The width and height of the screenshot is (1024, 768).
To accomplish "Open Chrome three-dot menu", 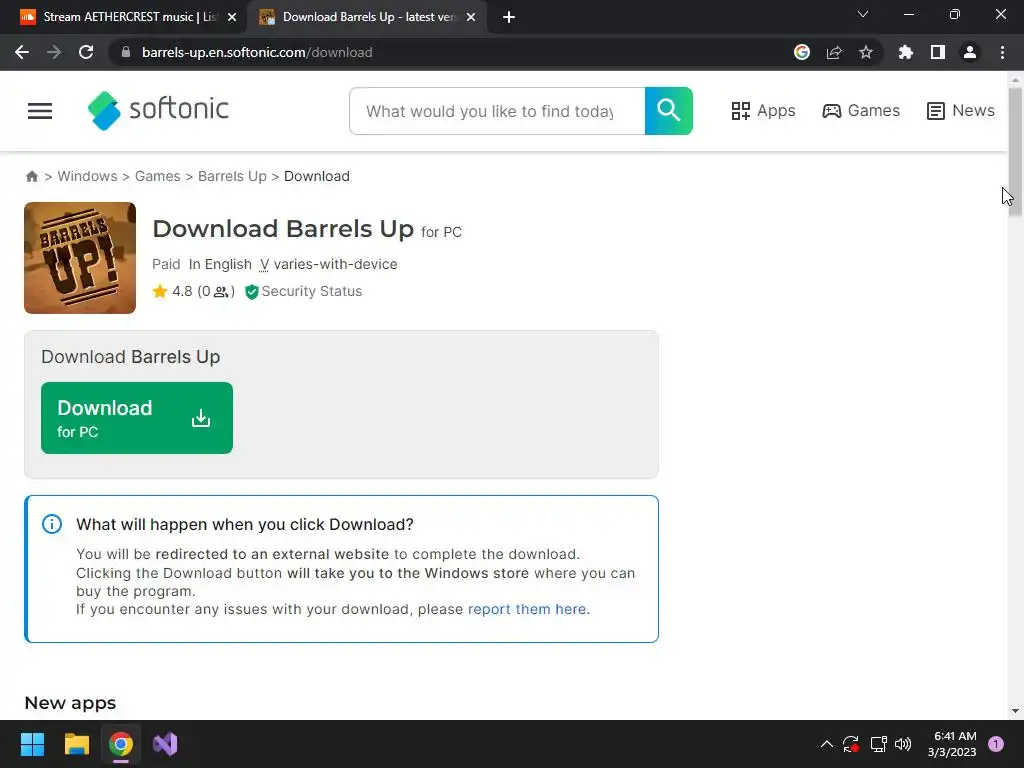I will [x=1002, y=52].
